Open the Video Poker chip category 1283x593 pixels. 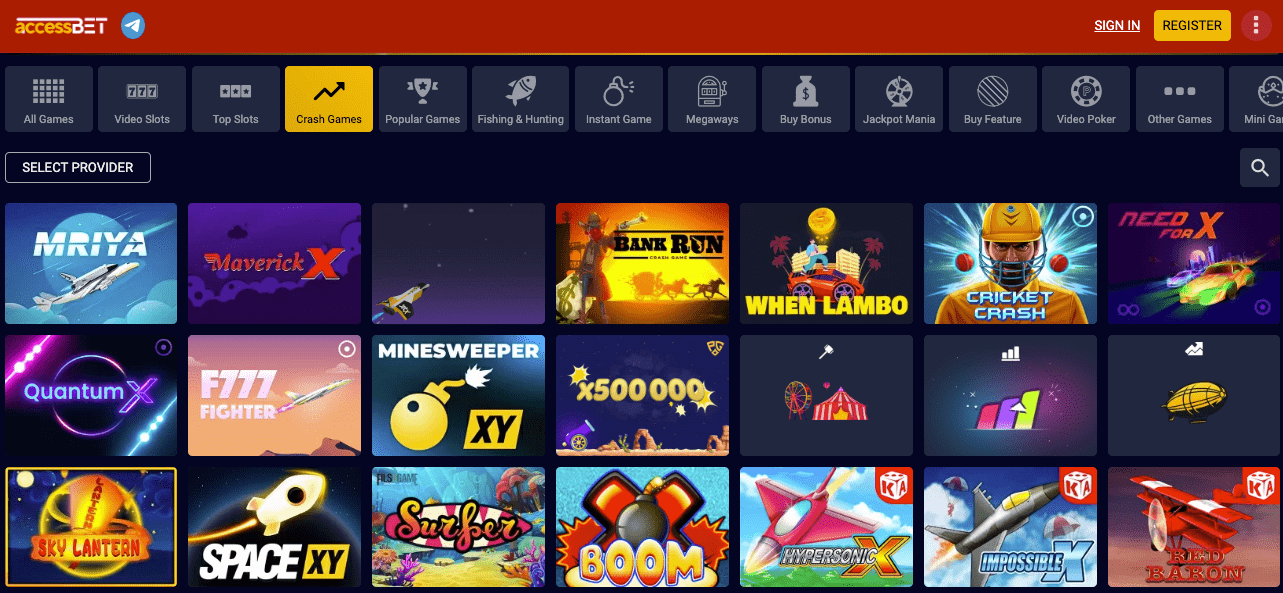(x=1086, y=99)
